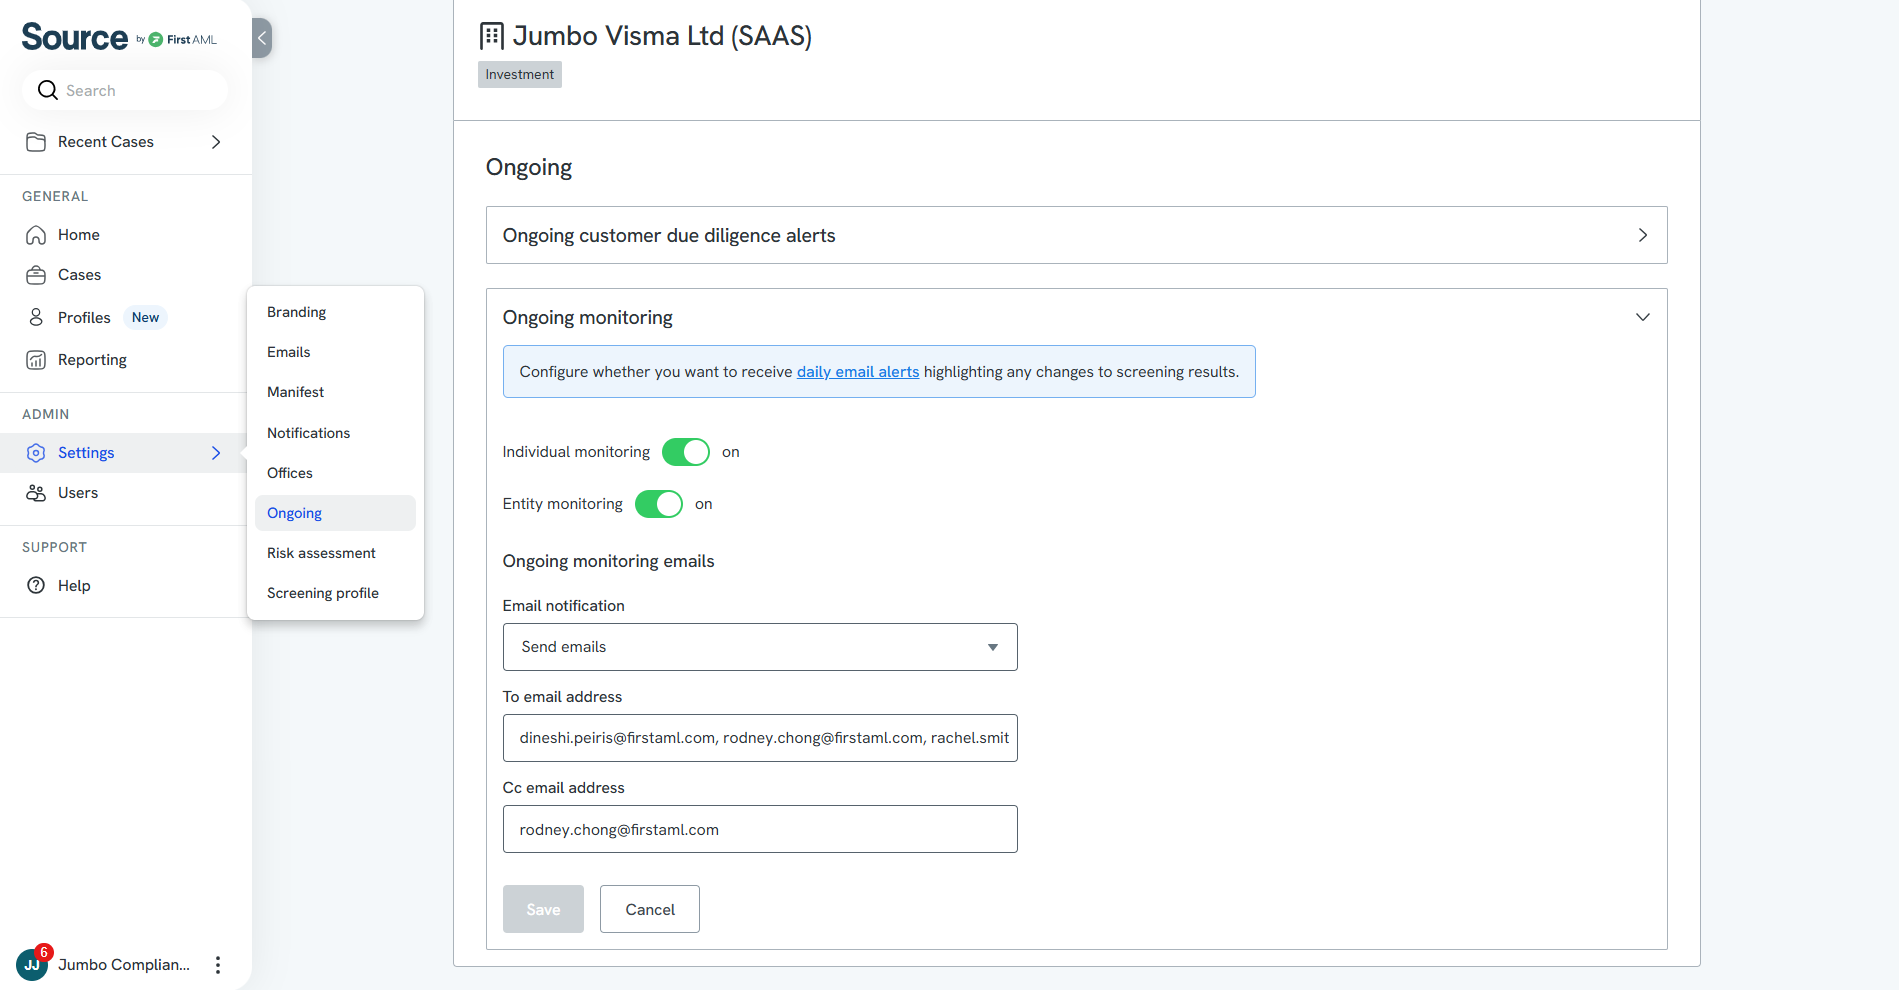
Task: Expand Settings submenu chevron
Action: tap(216, 453)
